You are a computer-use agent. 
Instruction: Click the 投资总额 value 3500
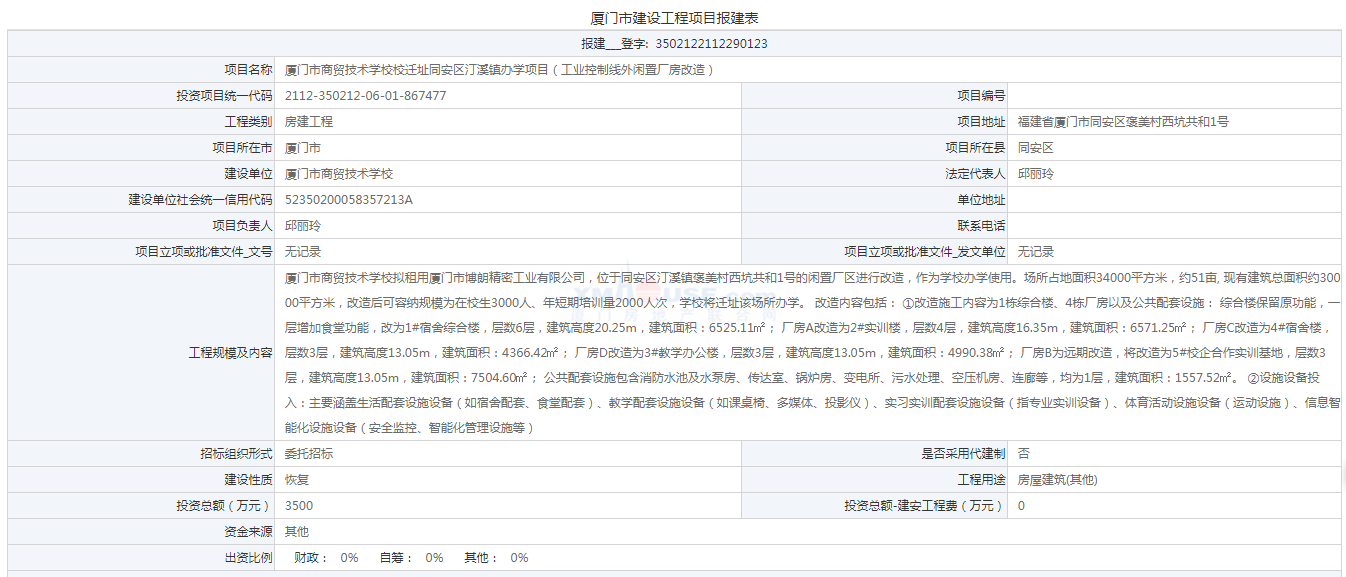pyautogui.click(x=299, y=506)
